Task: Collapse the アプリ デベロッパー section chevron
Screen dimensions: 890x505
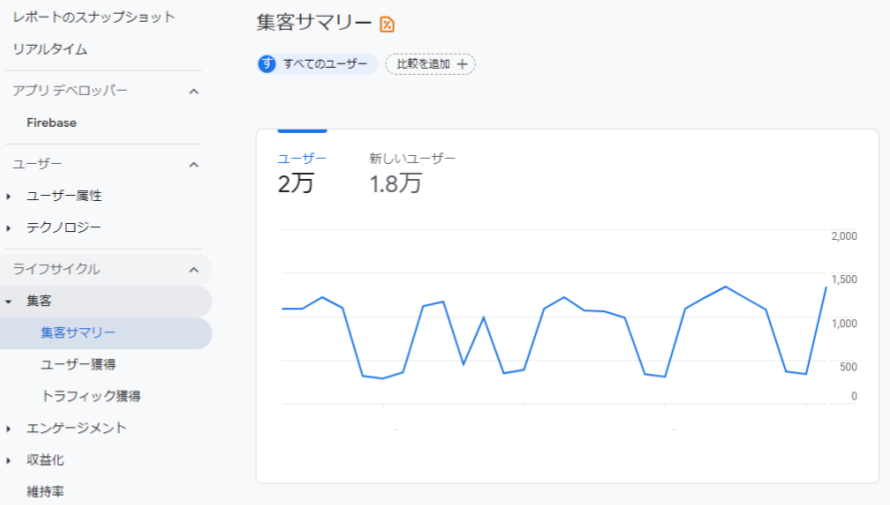Action: click(x=194, y=91)
